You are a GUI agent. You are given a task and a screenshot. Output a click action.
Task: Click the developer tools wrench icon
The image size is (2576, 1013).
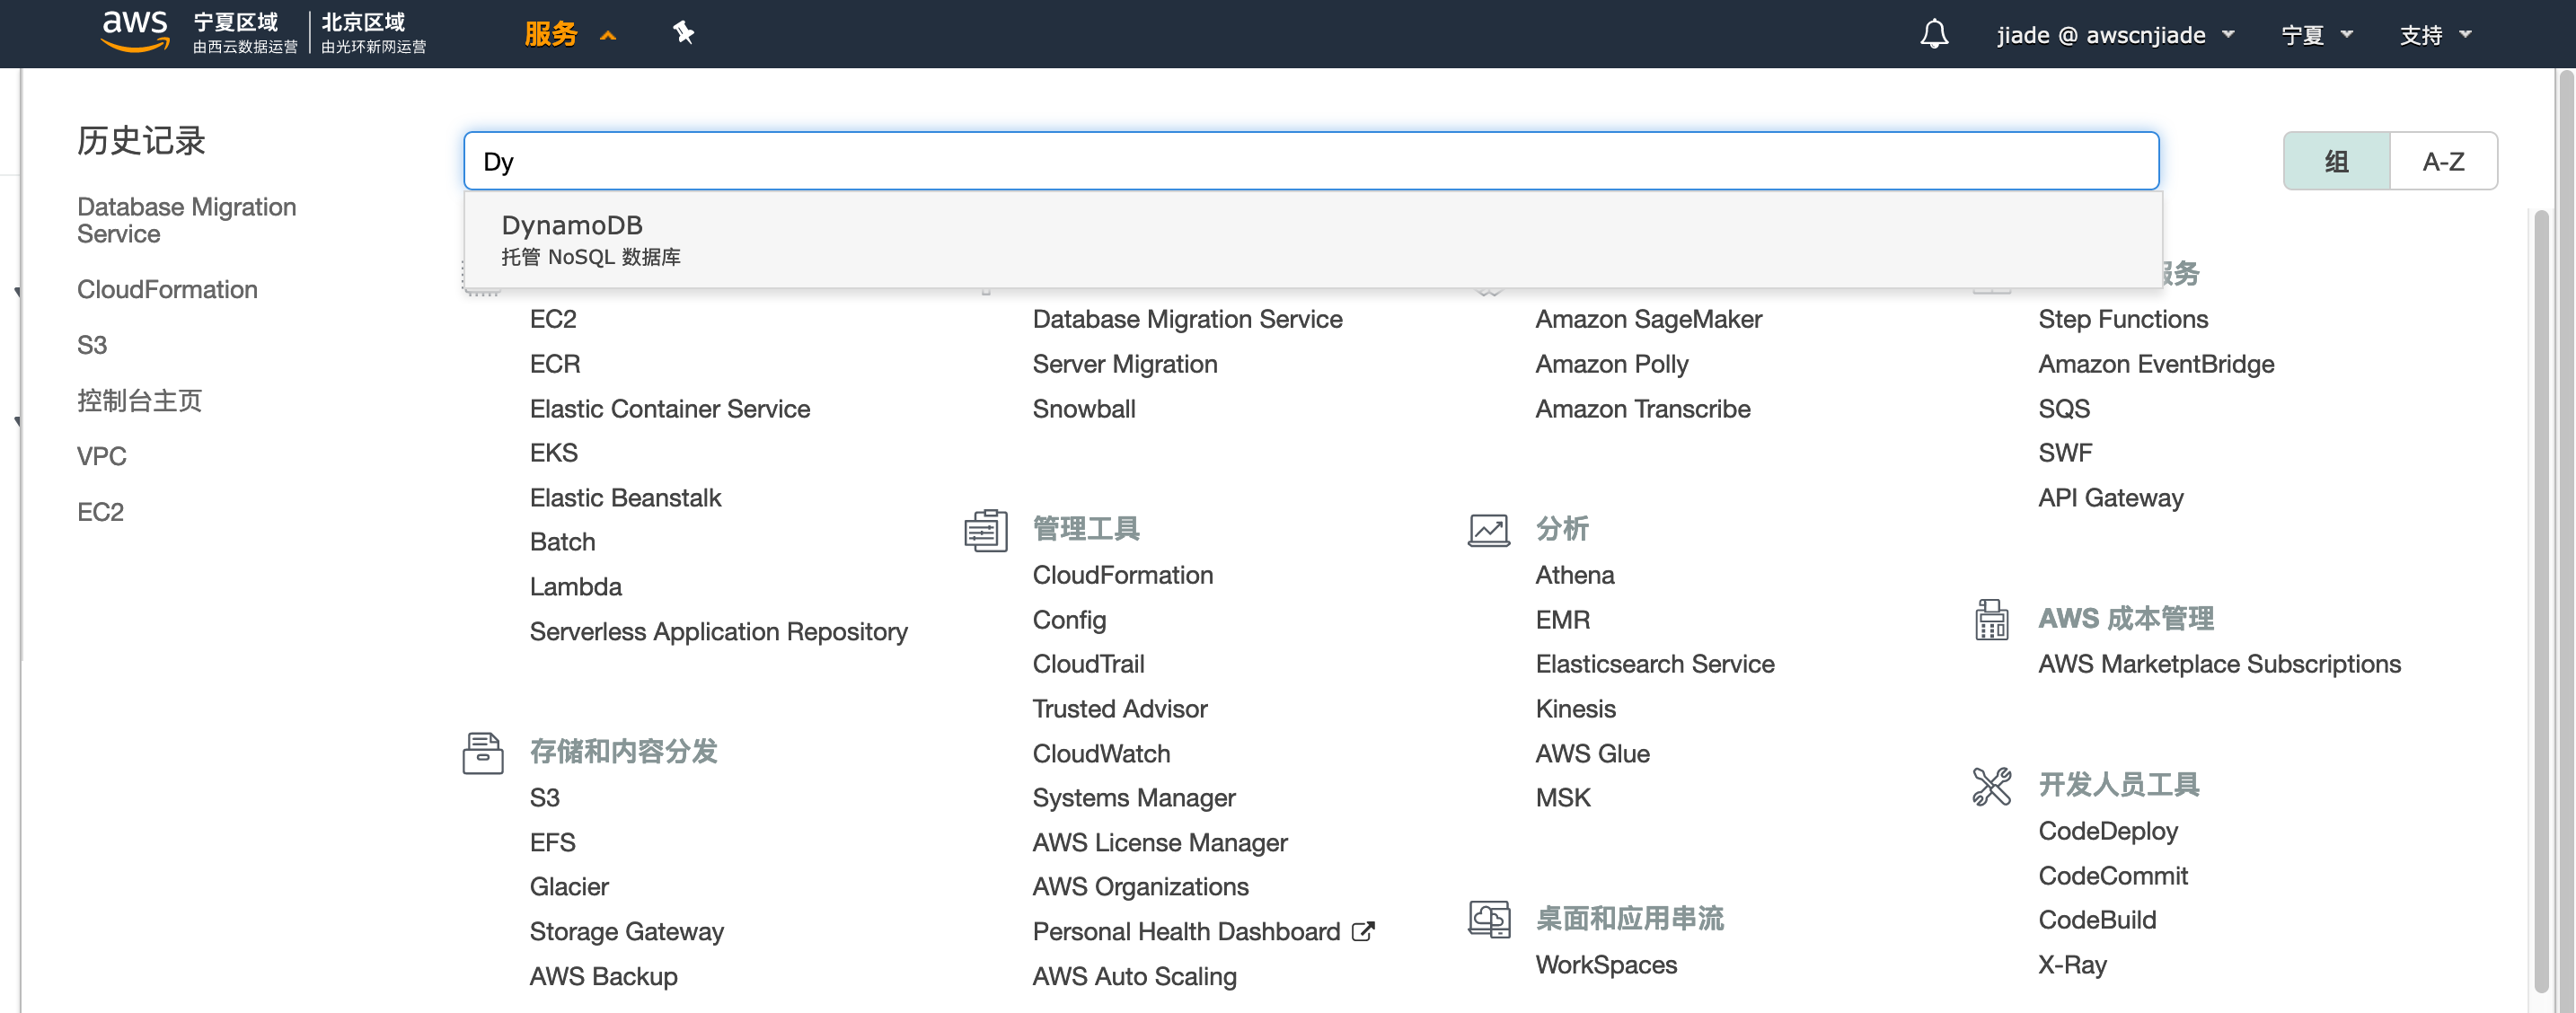pyautogui.click(x=1990, y=786)
